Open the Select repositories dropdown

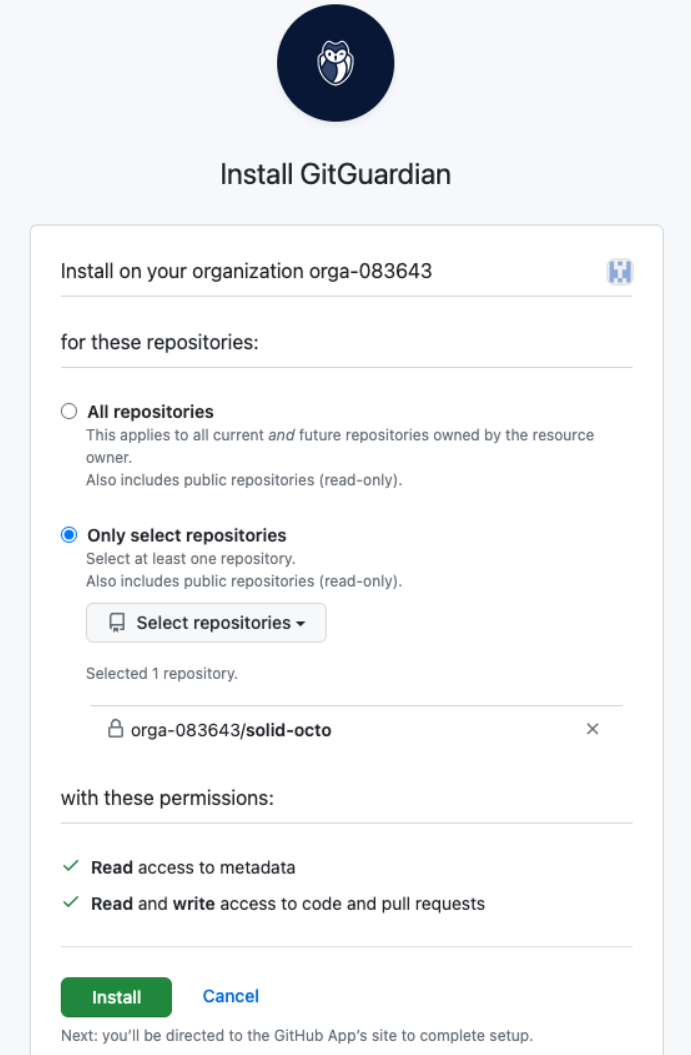pyautogui.click(x=206, y=622)
